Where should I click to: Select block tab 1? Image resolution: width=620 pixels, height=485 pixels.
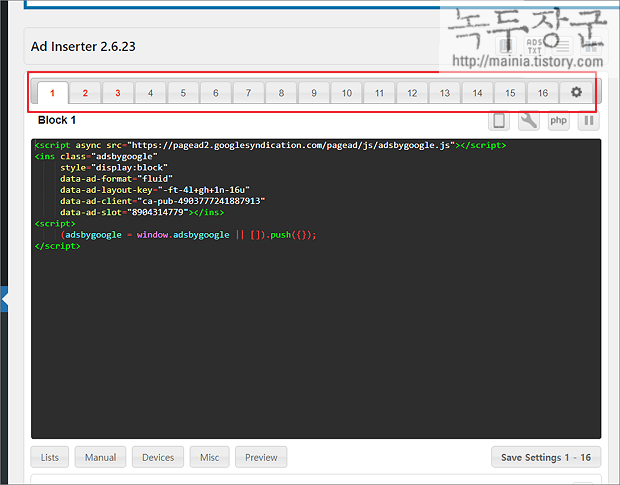(x=53, y=93)
